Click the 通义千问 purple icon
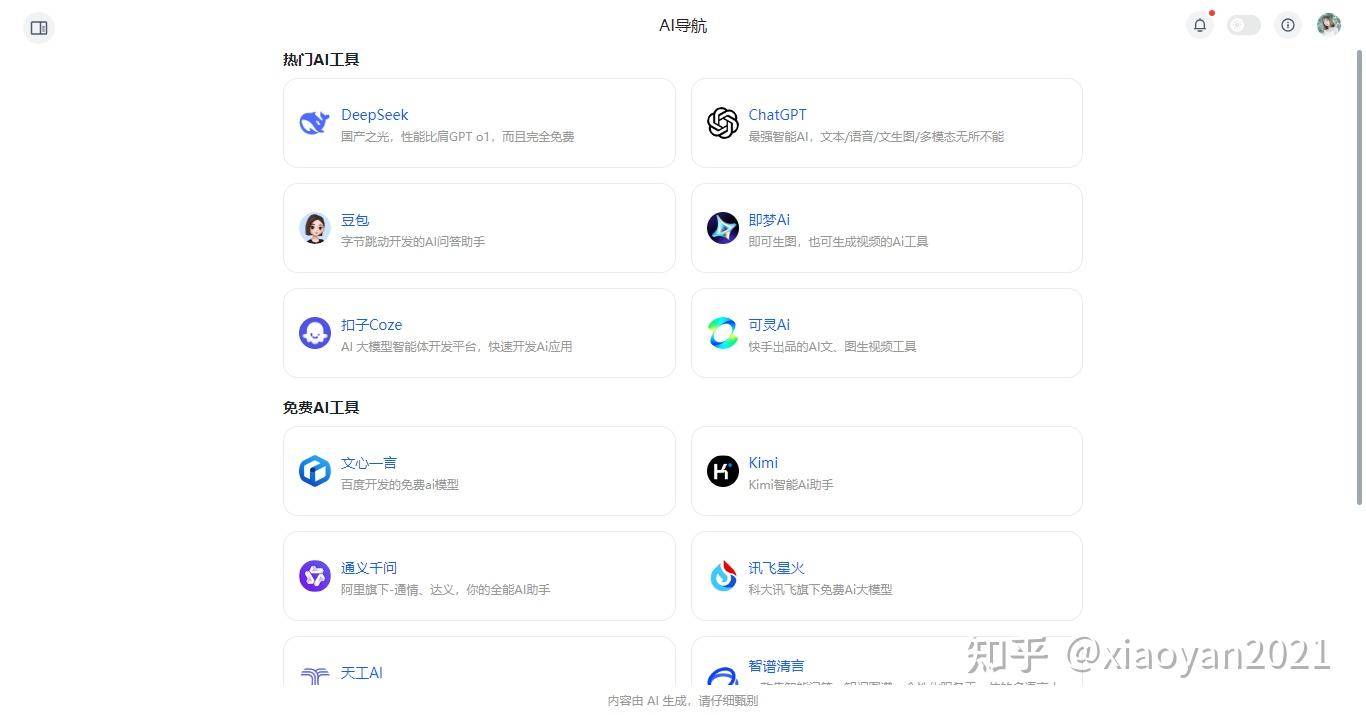1366x715 pixels. point(315,576)
